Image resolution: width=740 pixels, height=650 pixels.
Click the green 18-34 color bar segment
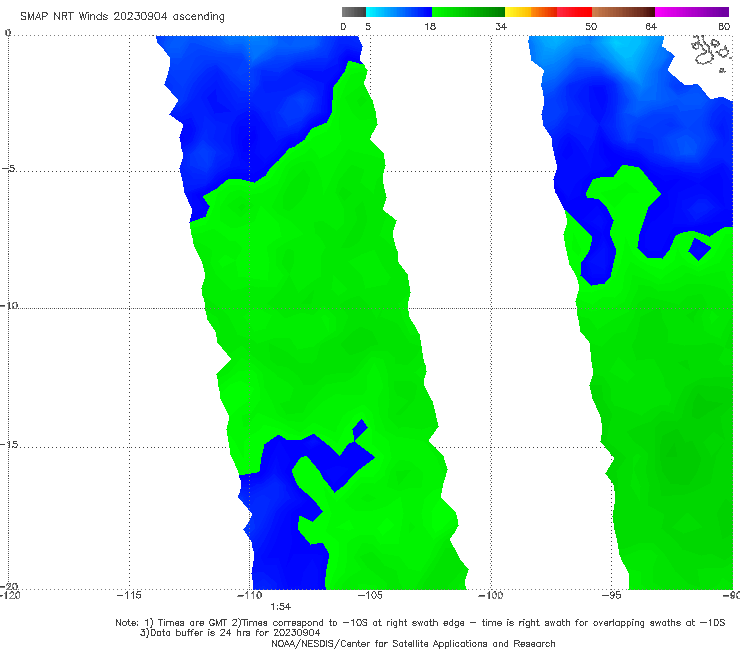click(x=468, y=12)
